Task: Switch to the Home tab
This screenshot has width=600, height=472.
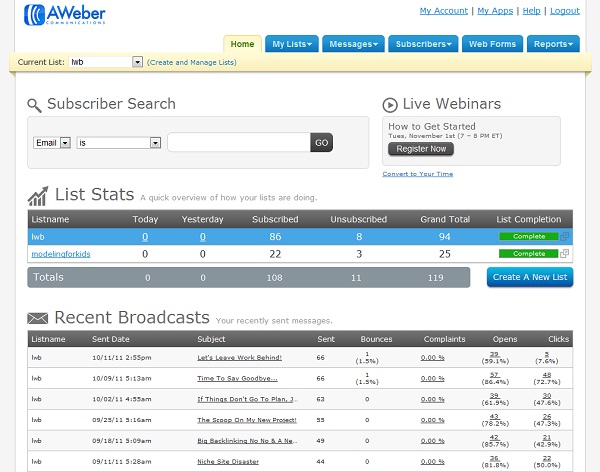Action: coord(242,44)
